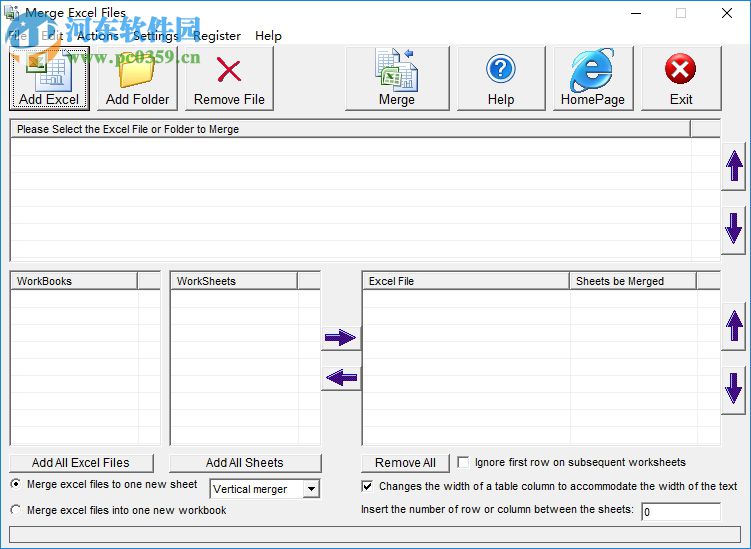751x549 pixels.
Task: Minimize the Merge Excel Files window
Action: pos(636,13)
